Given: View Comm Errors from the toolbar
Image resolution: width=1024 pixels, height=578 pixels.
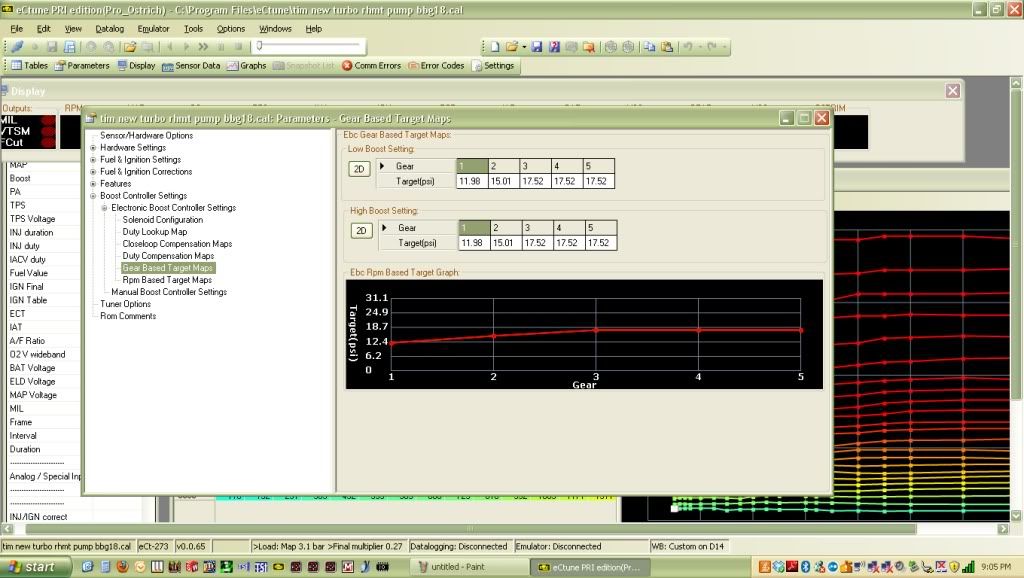Looking at the screenshot, I should coord(371,66).
